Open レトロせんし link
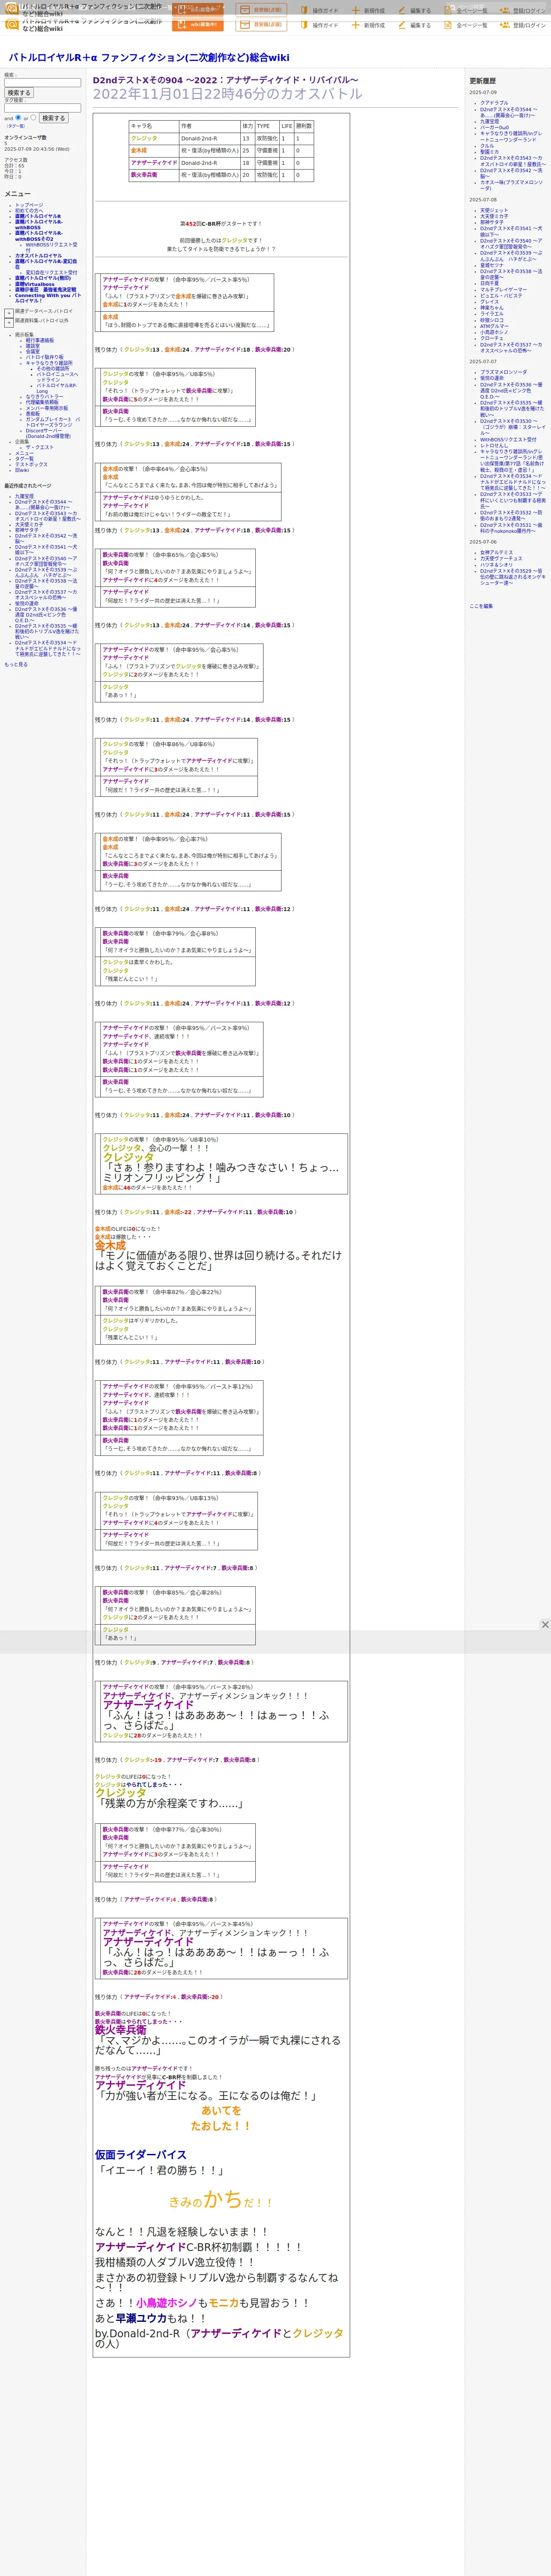Screen dimensions: 551x2576 [x=494, y=446]
